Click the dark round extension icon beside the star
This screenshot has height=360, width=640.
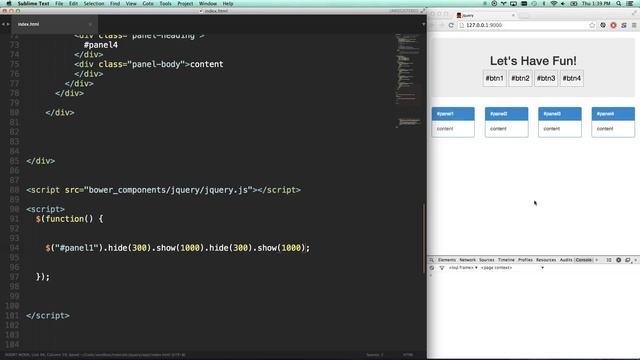pos(603,25)
